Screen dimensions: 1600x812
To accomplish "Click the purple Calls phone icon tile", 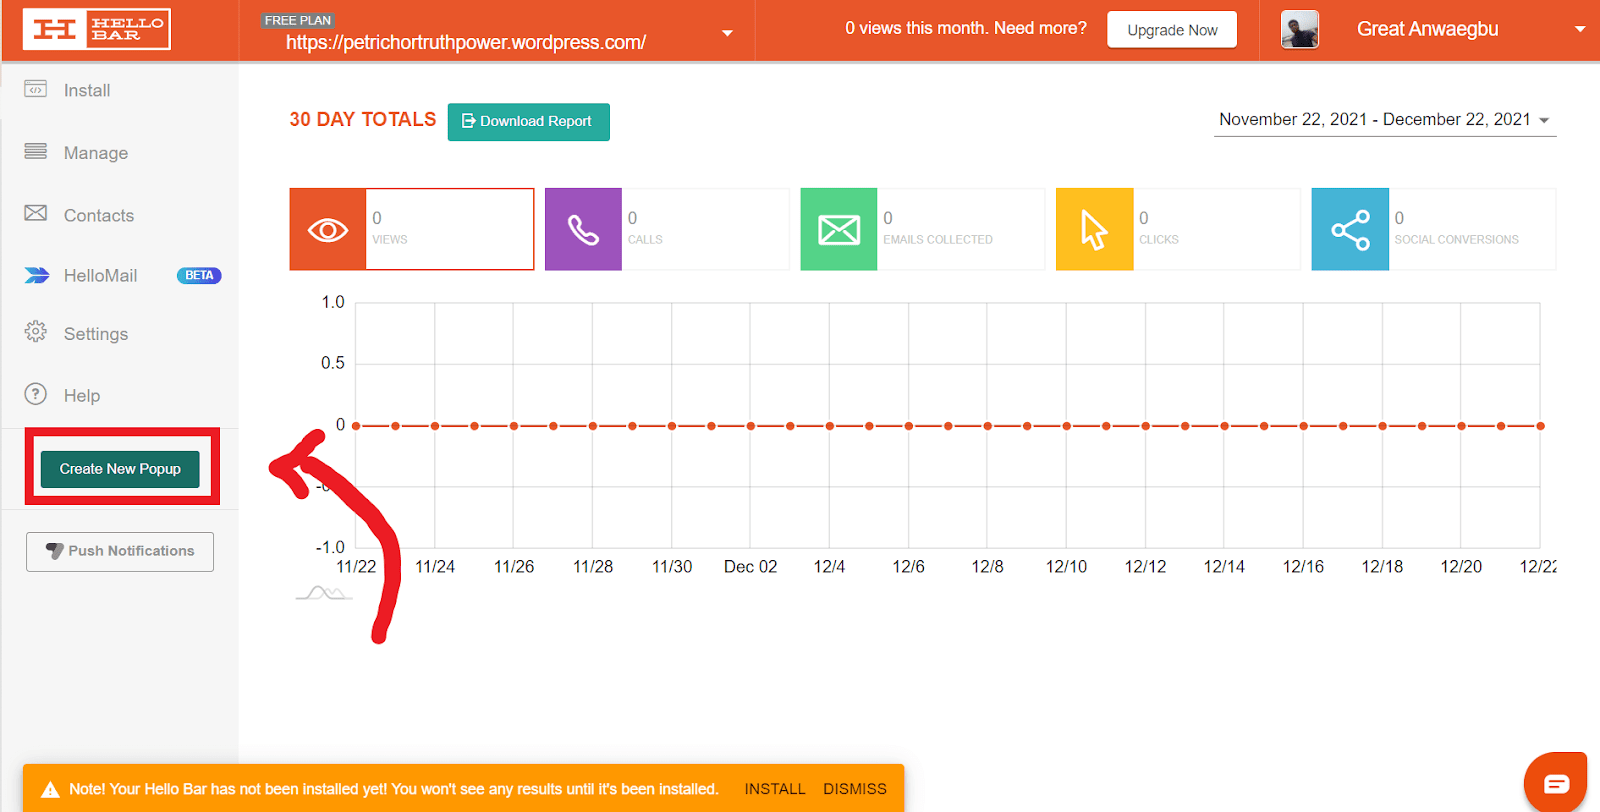I will [x=583, y=229].
